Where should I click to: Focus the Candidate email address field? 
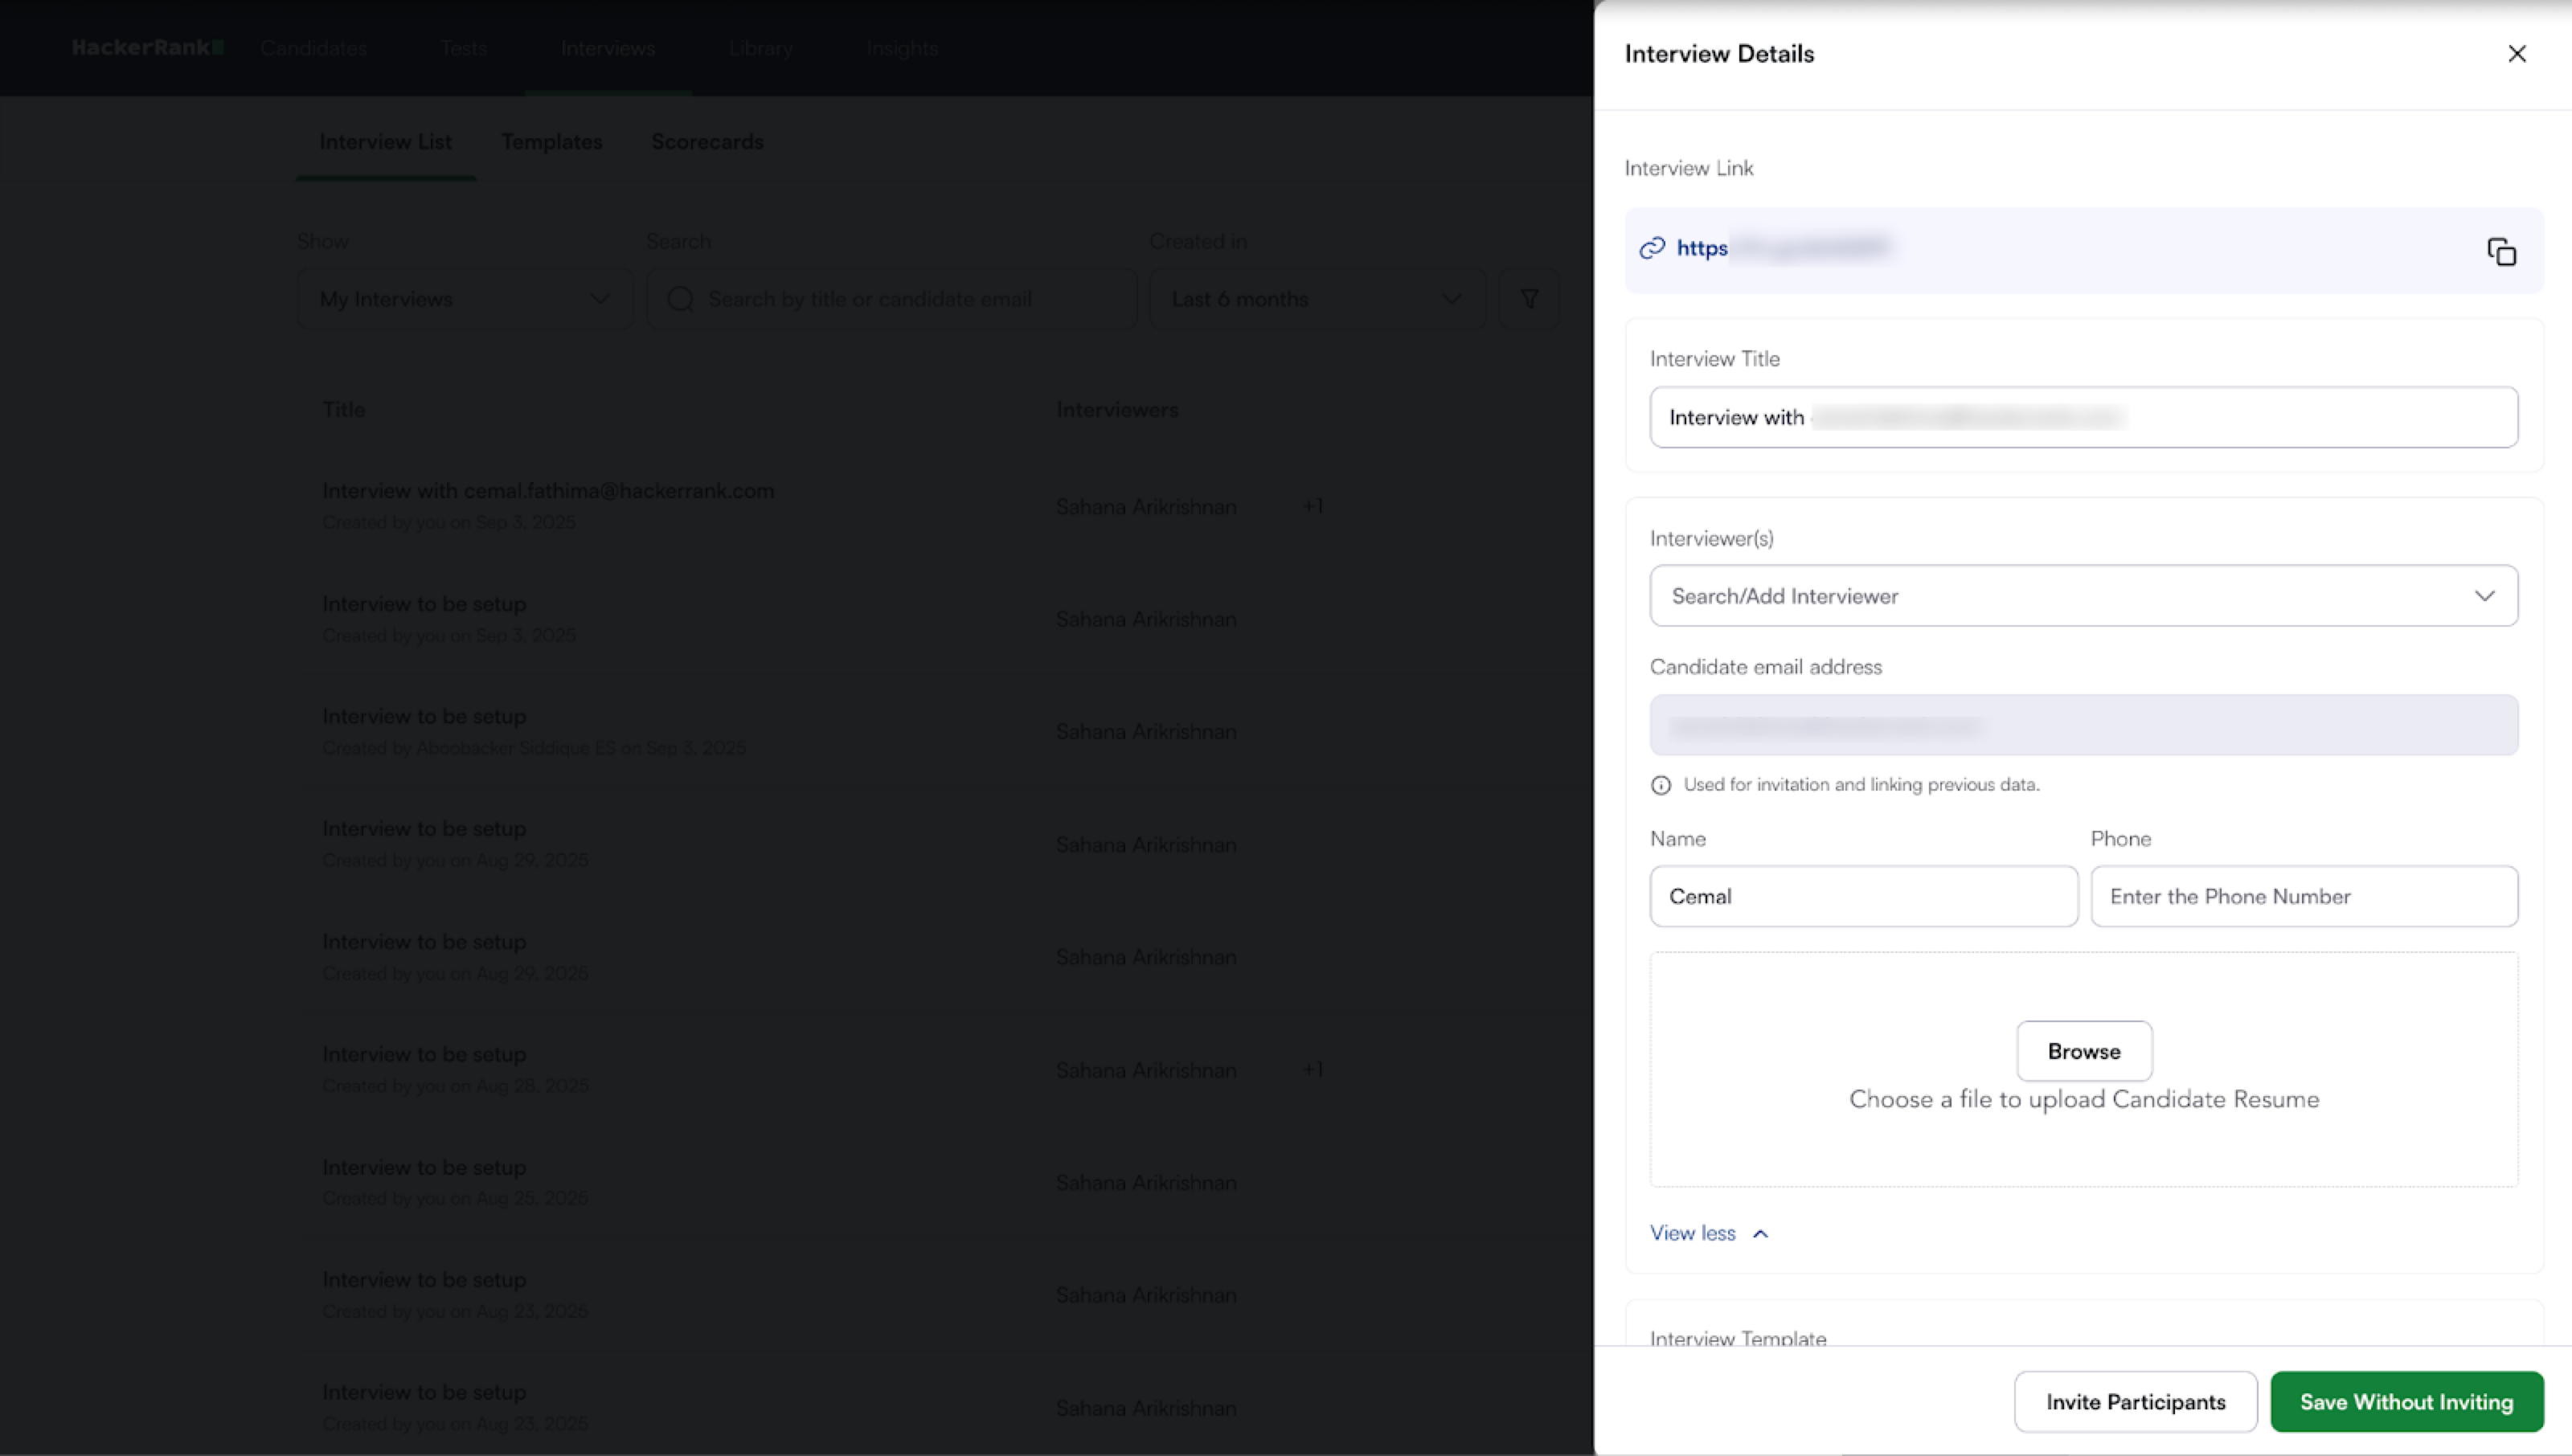point(2084,725)
